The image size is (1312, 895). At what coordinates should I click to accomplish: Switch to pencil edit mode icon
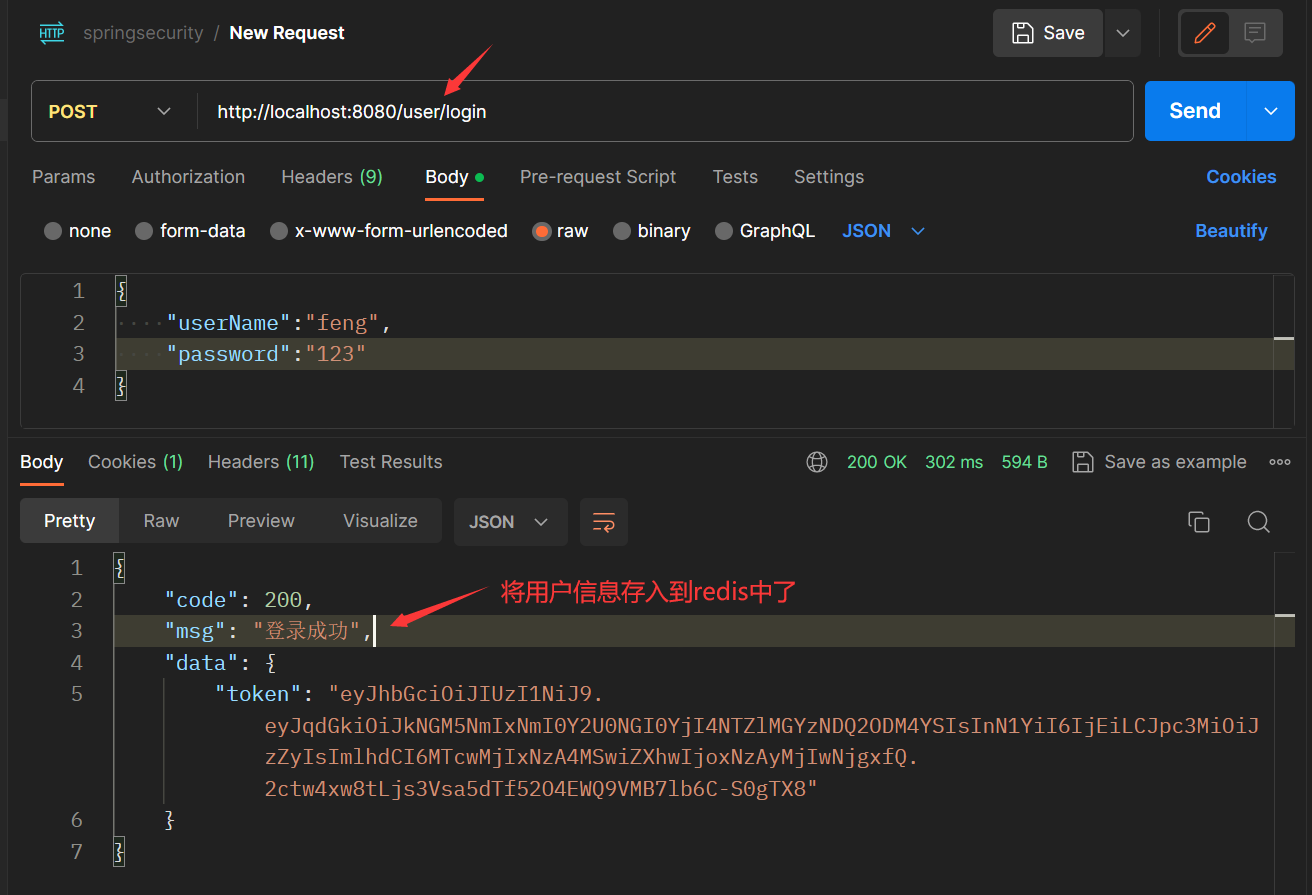tap(1205, 33)
